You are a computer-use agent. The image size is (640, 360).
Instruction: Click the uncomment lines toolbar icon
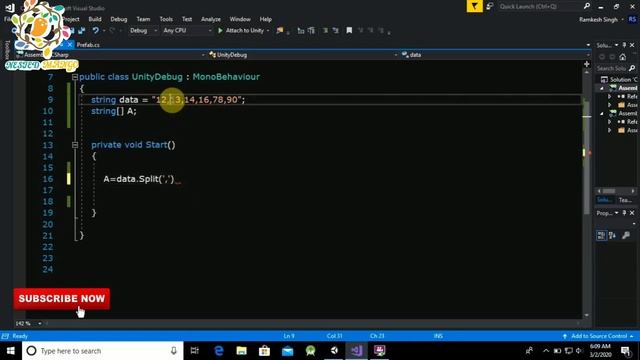click(336, 31)
